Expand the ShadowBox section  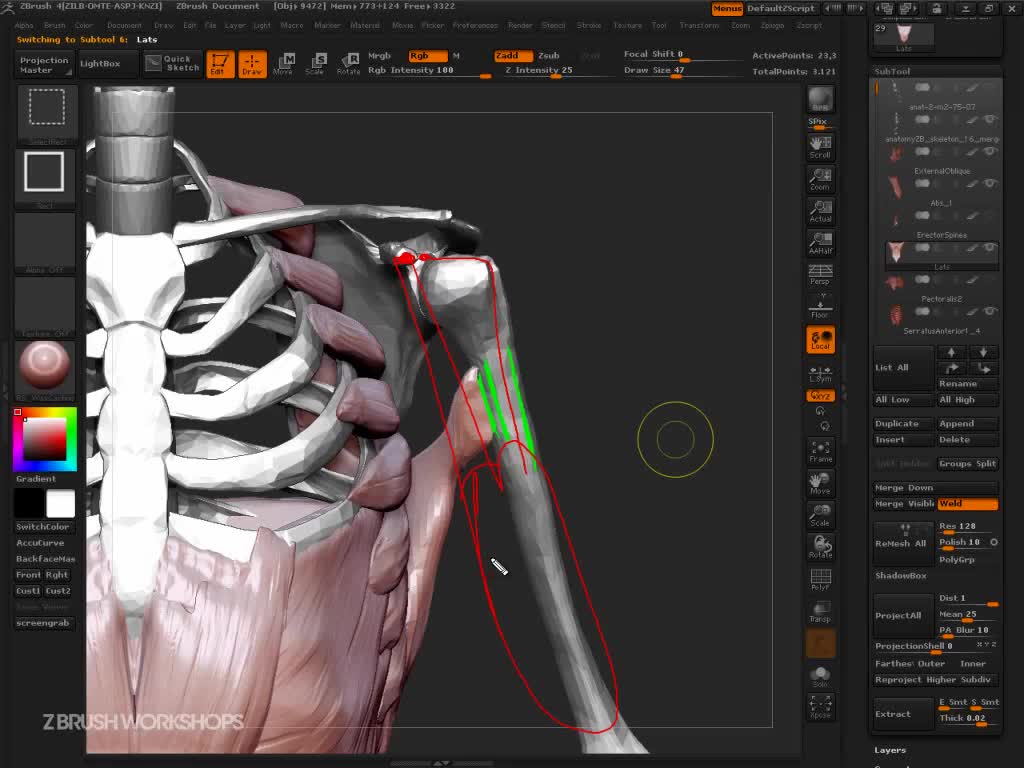point(901,575)
